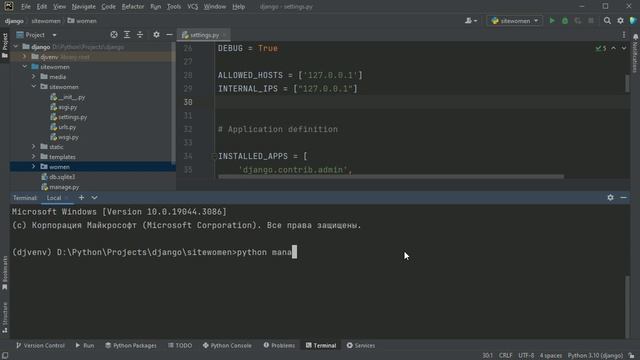Click CRLF line separator in status bar

[x=505, y=356]
